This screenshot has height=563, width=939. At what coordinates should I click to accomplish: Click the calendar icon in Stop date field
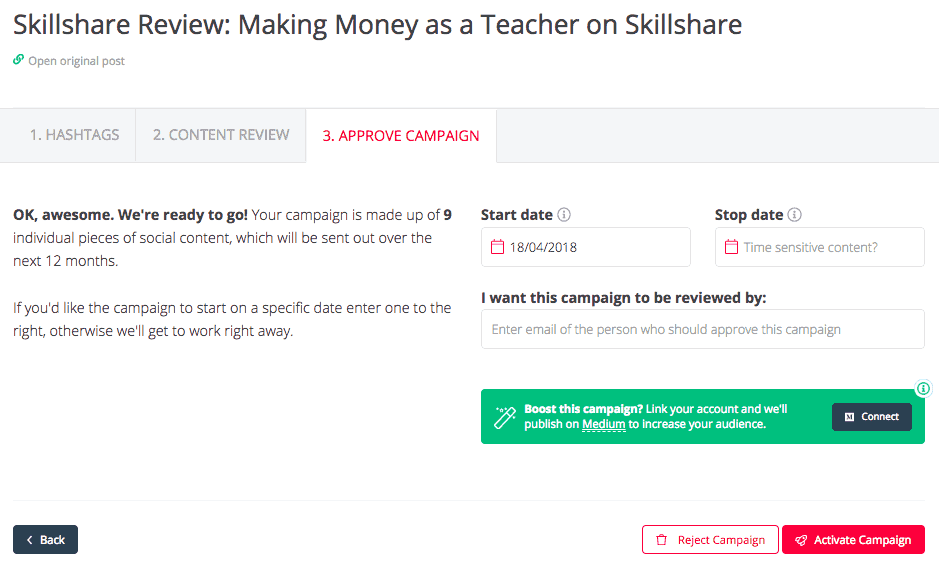point(731,247)
